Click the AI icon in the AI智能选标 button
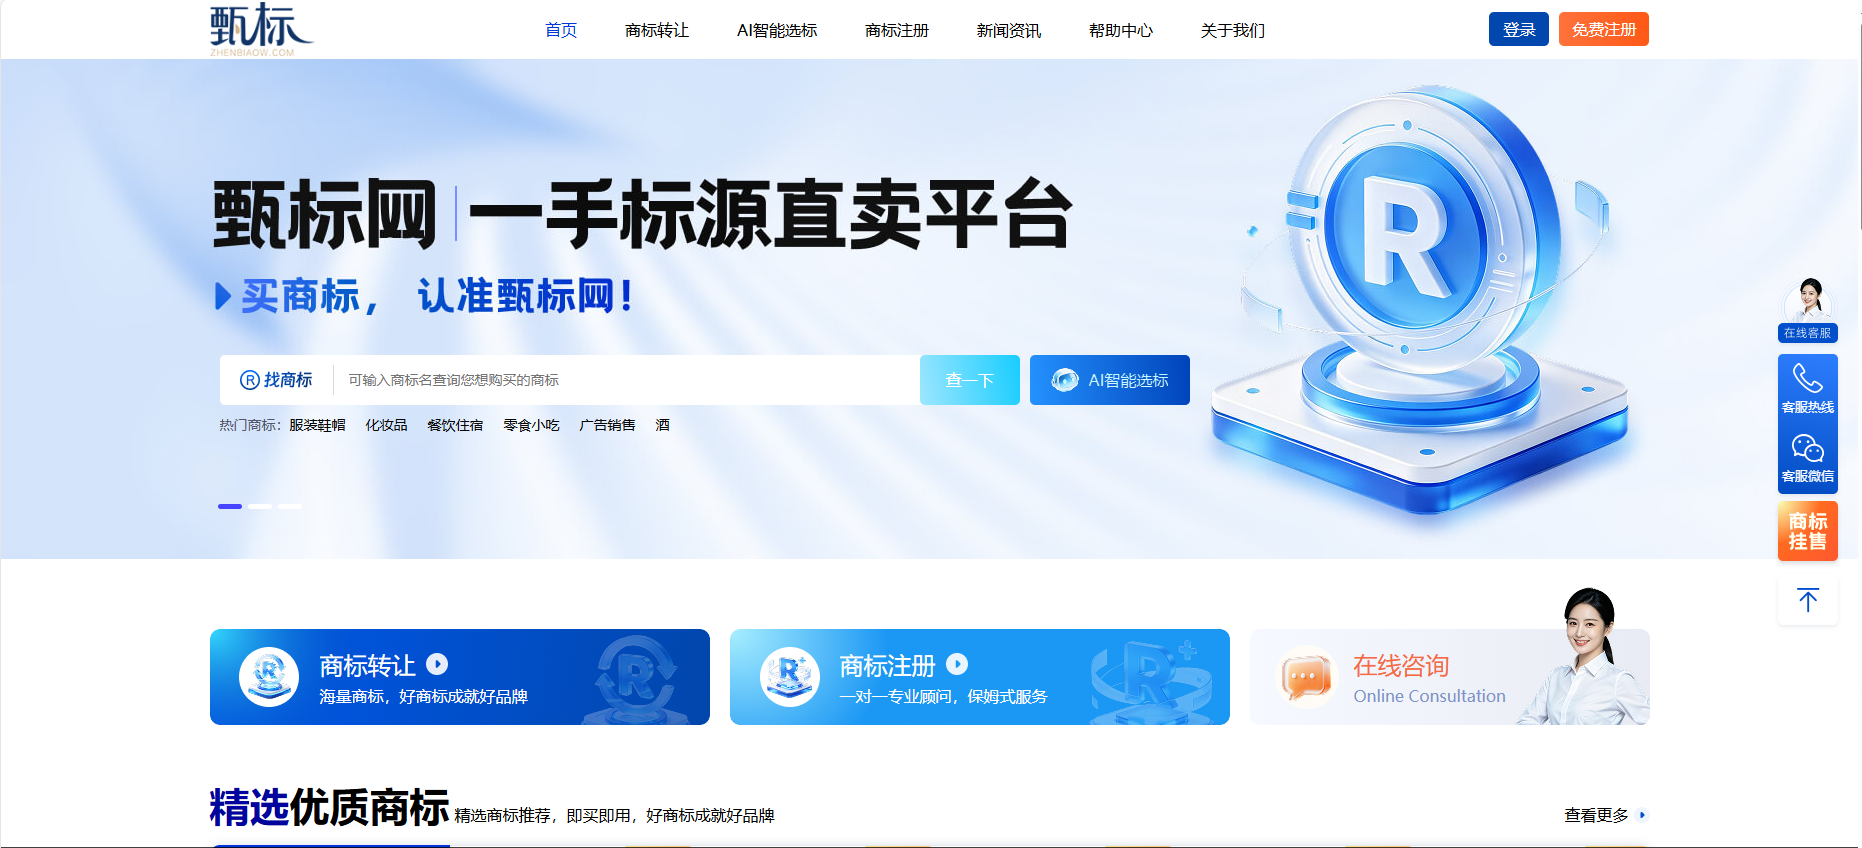The width and height of the screenshot is (1862, 848). [x=1065, y=380]
